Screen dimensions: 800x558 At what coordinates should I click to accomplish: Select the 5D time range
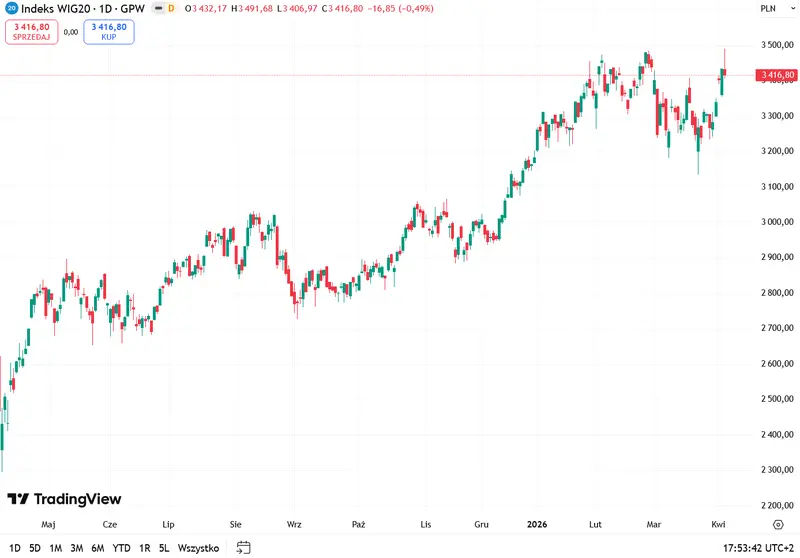[35, 548]
